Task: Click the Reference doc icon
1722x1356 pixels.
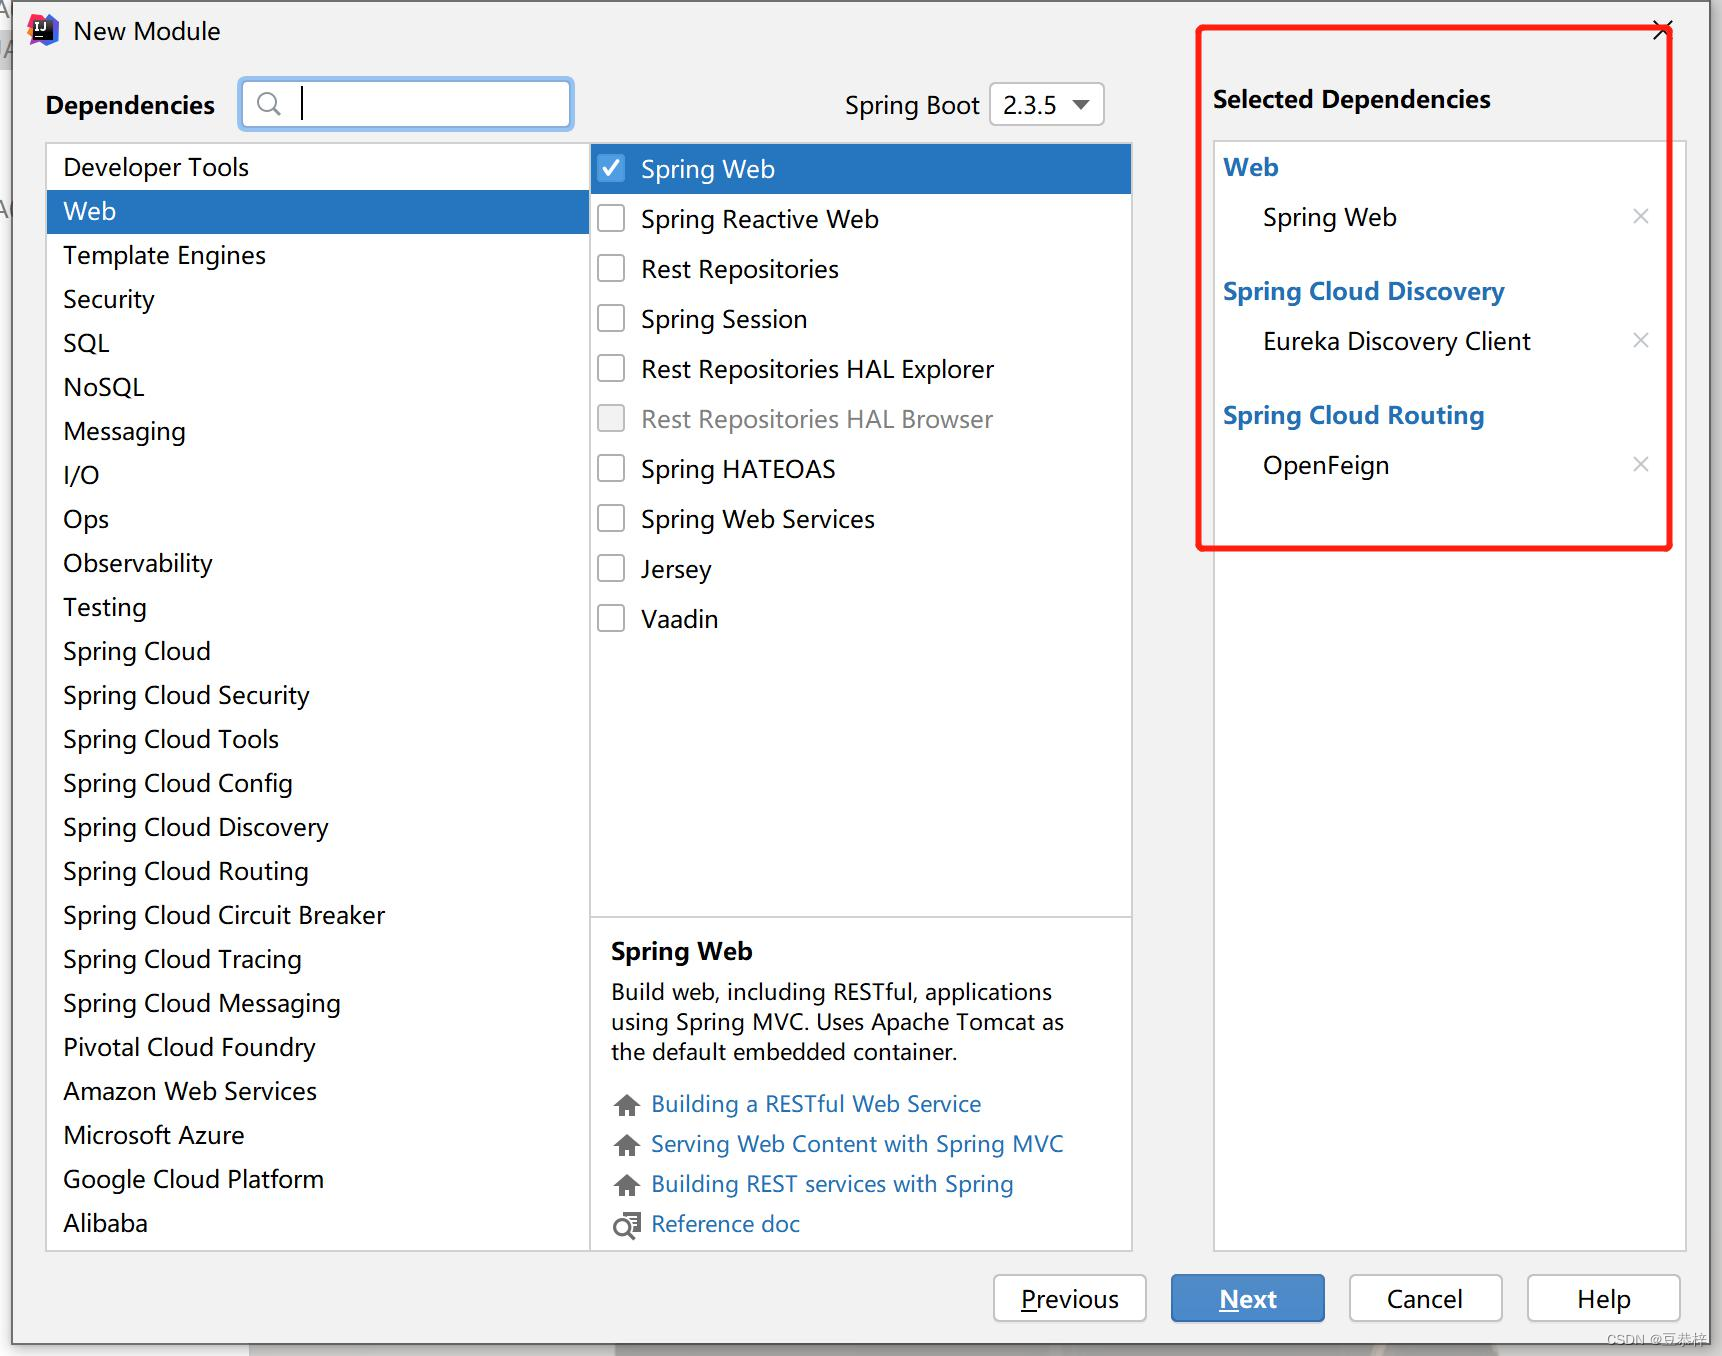Action: (627, 1225)
